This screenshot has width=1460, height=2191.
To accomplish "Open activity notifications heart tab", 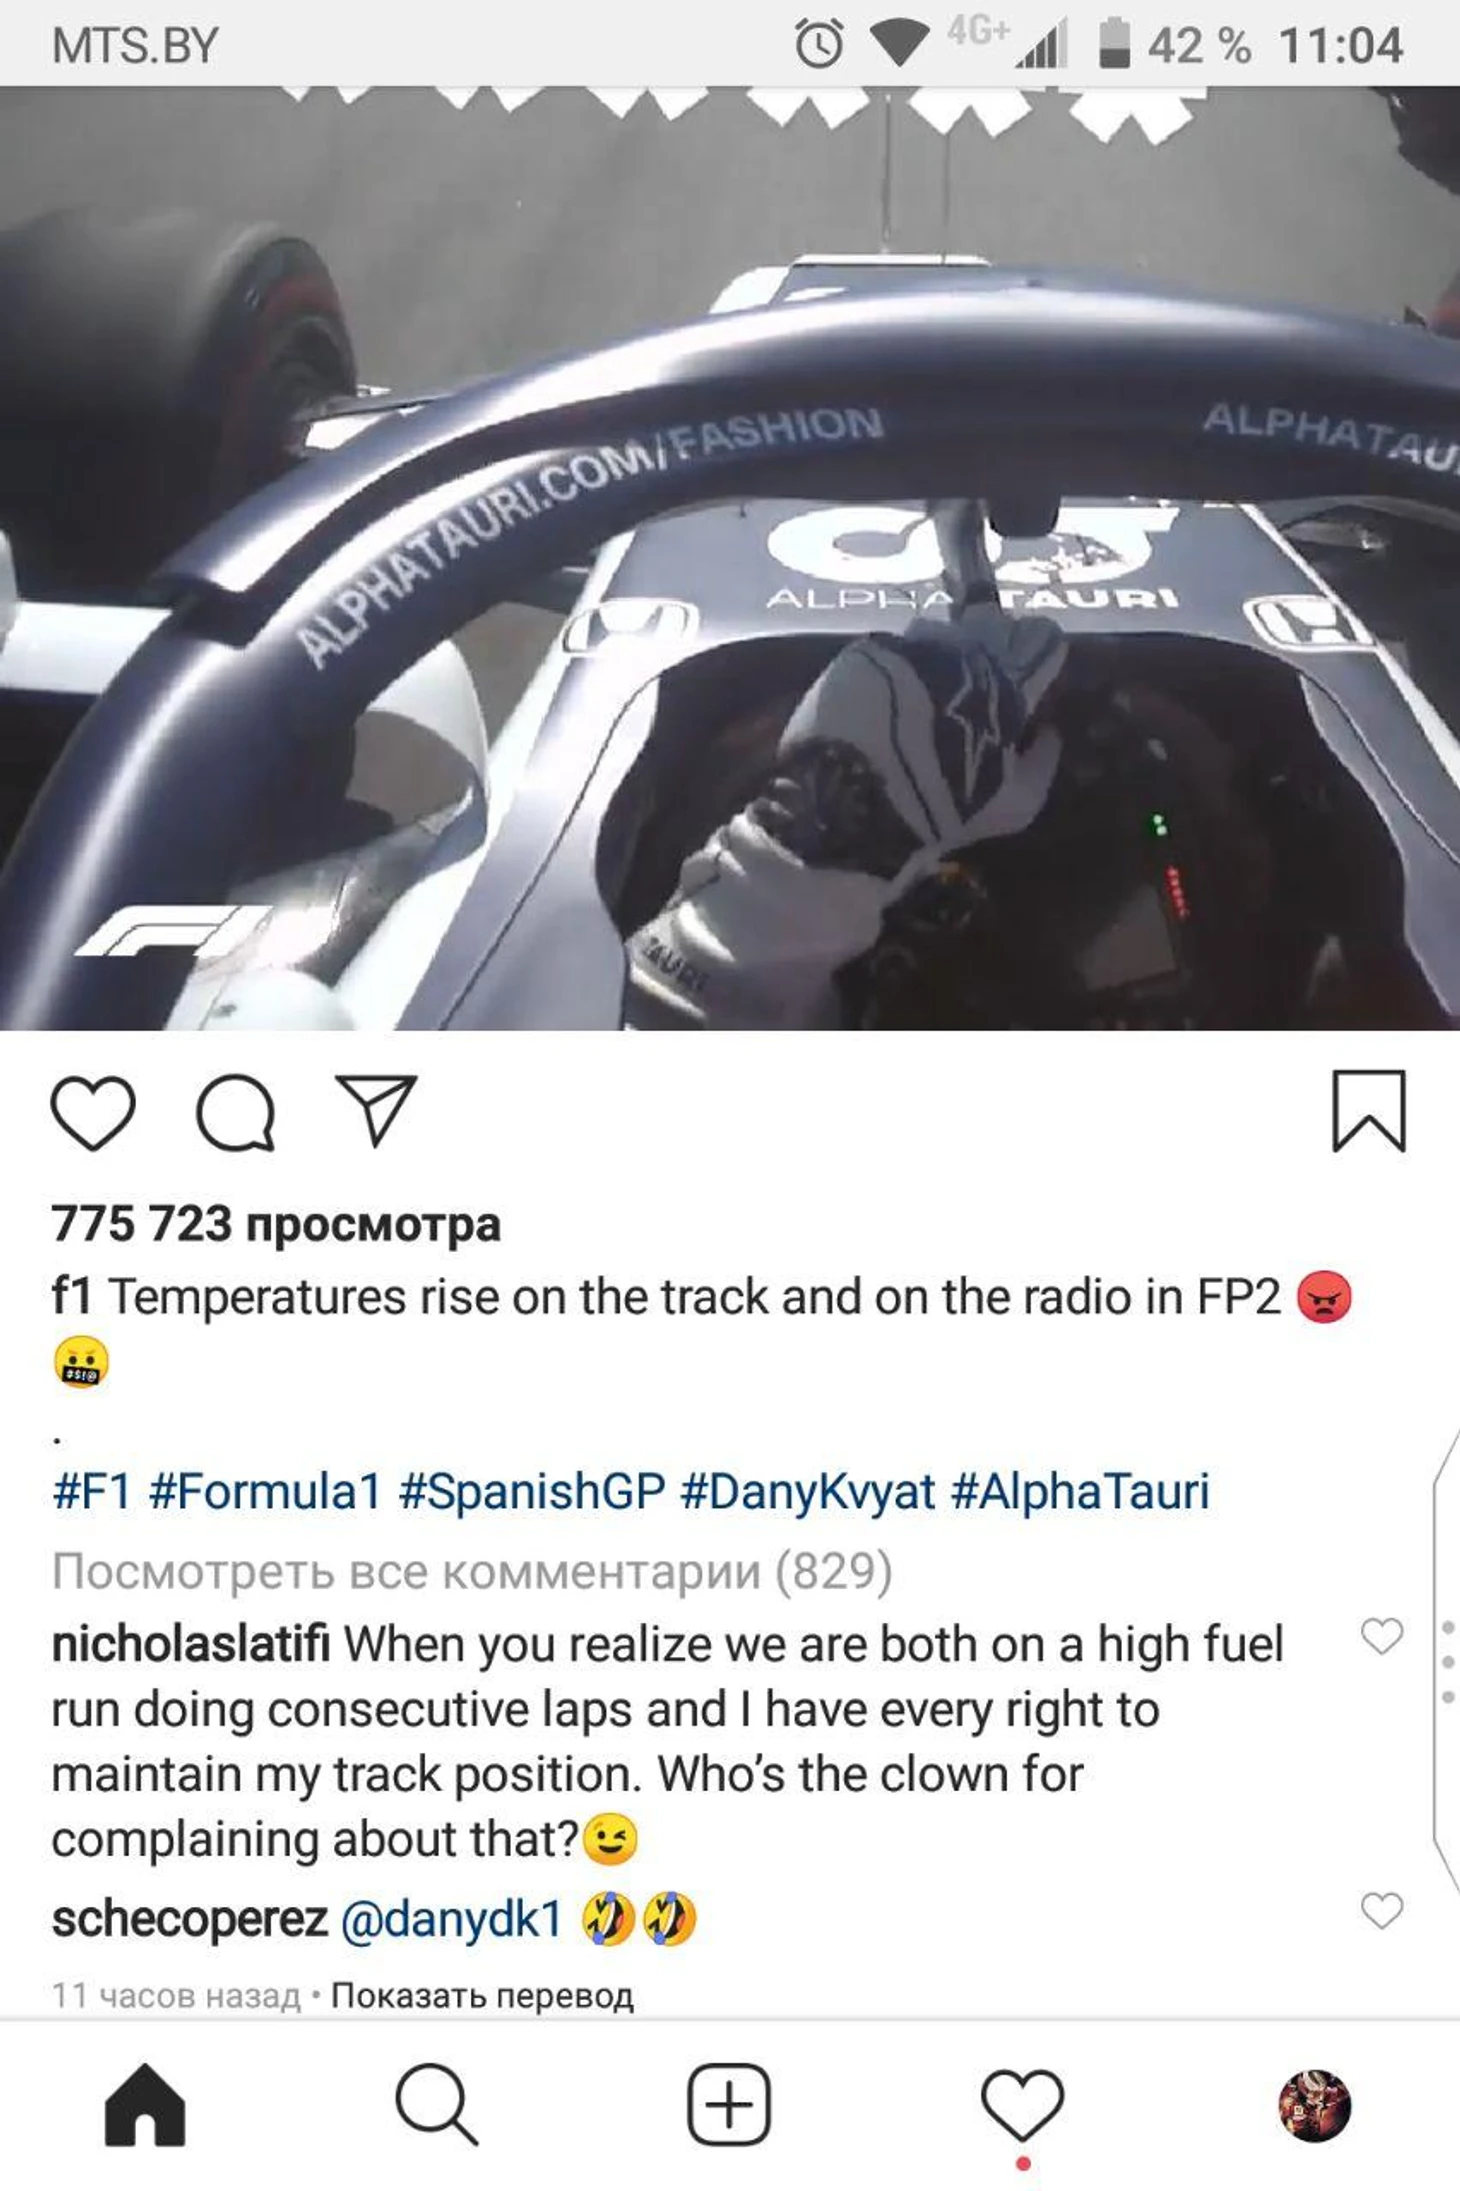I will pyautogui.click(x=1022, y=2106).
